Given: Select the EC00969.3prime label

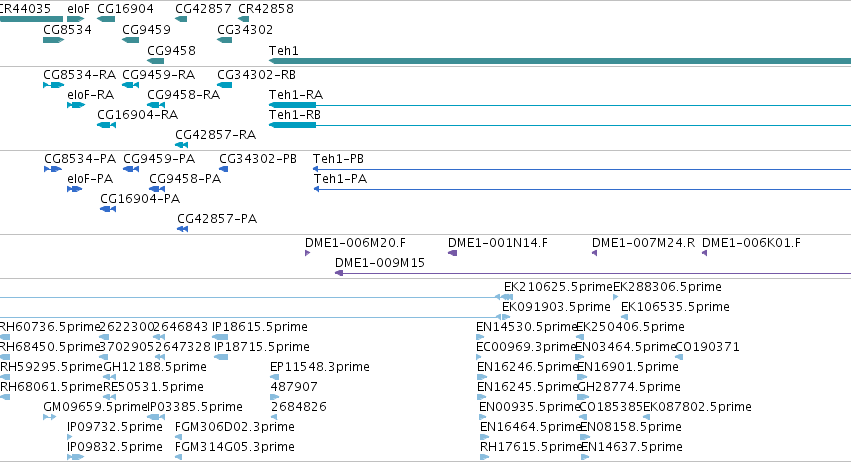Looking at the screenshot, I should coord(525,347).
